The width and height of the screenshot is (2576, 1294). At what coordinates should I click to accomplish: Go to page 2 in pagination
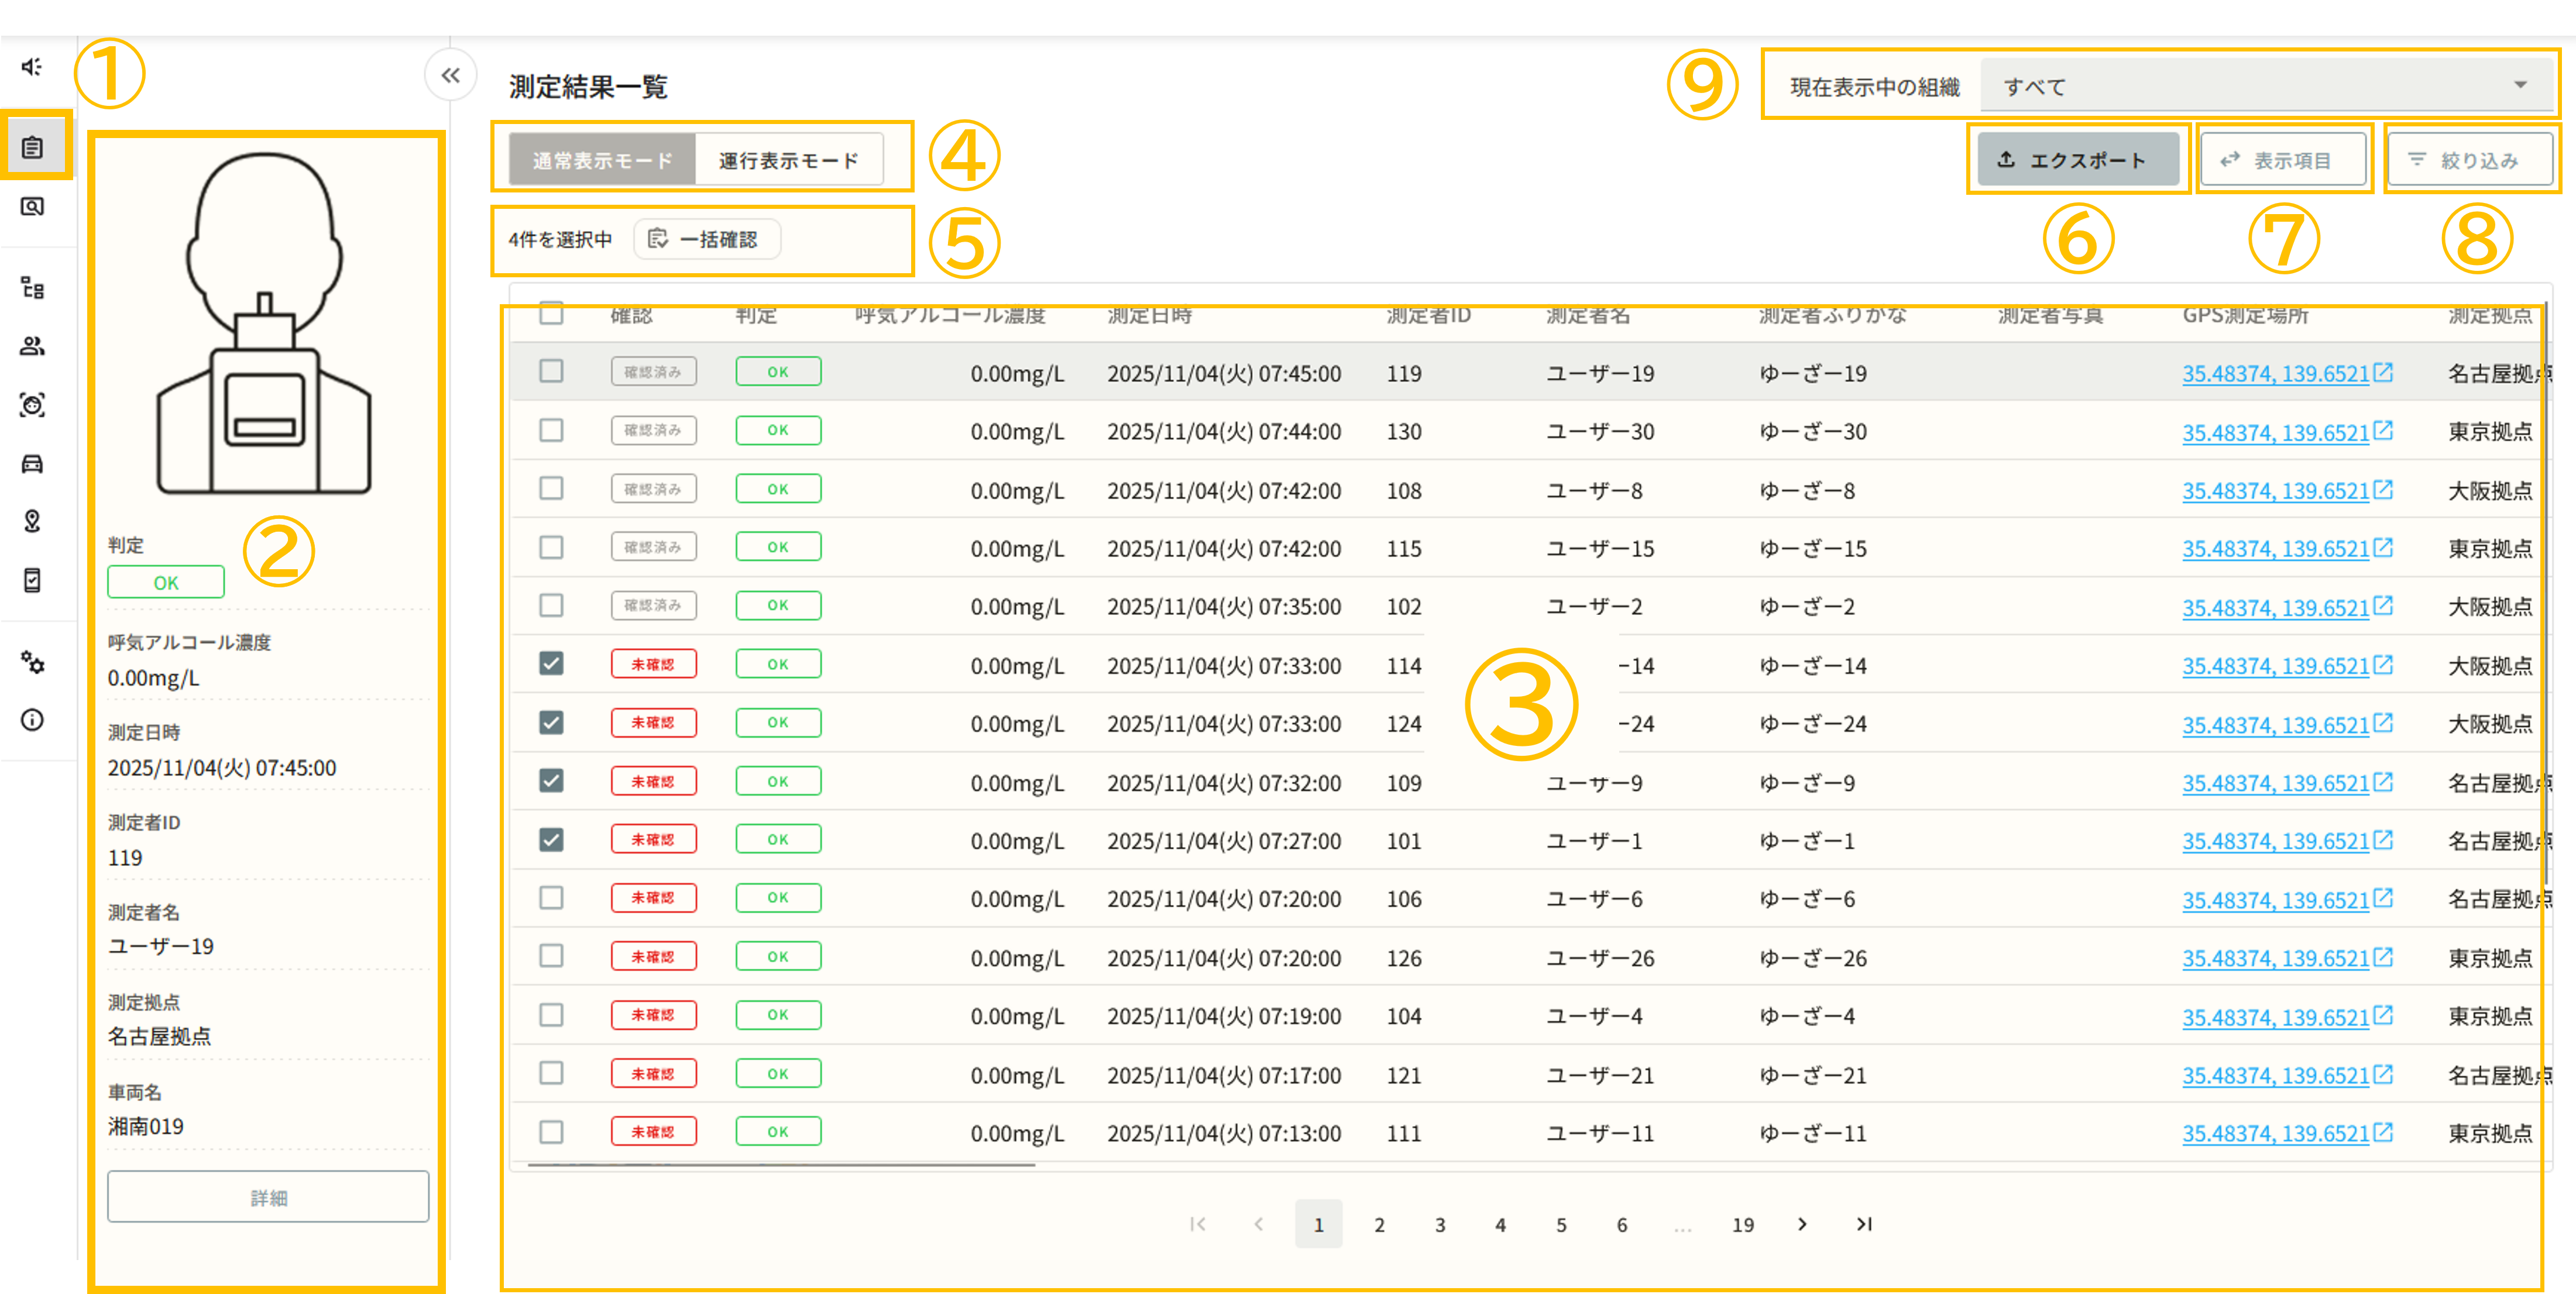click(1379, 1224)
